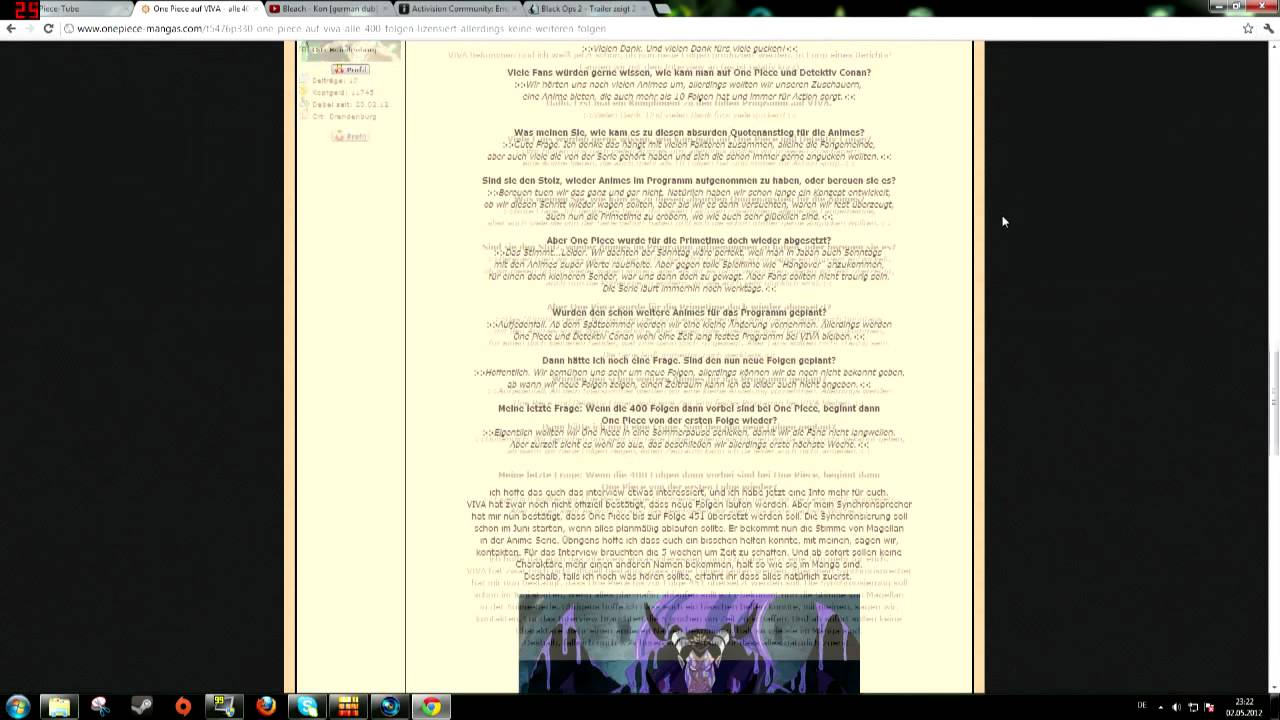Open the volume control in tray

[x=1176, y=707]
